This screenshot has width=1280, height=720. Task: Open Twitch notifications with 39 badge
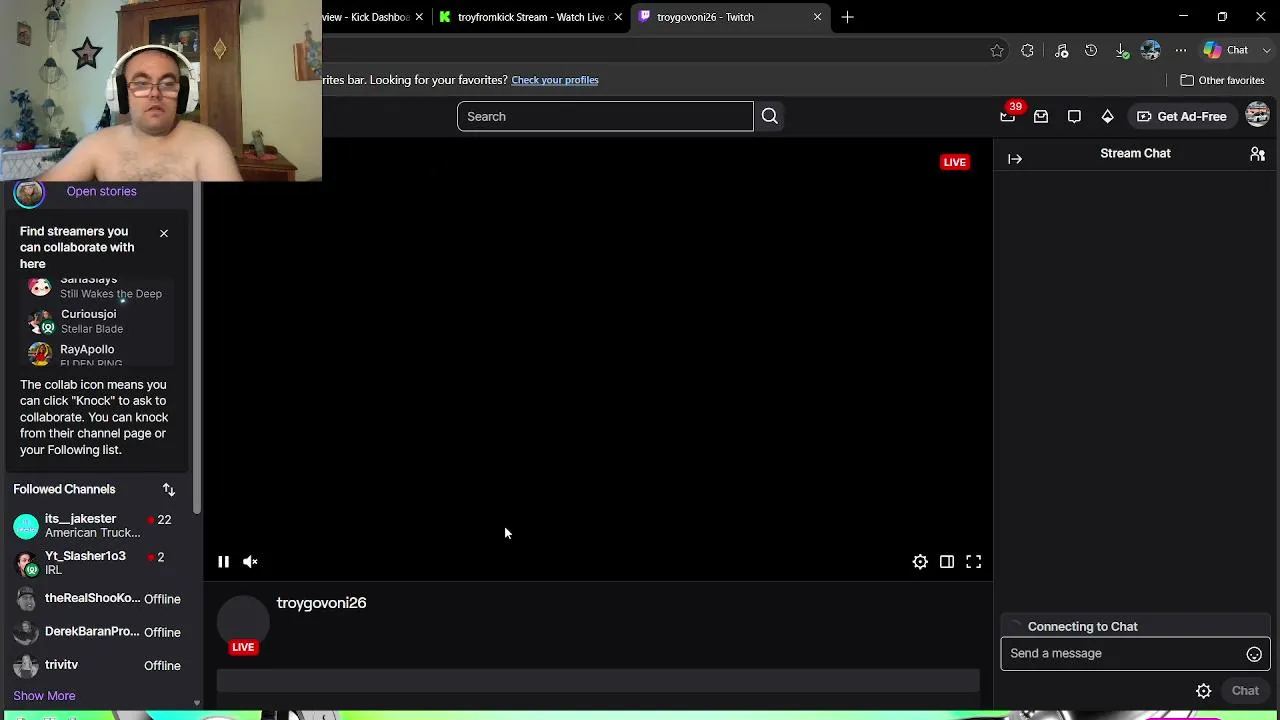[1008, 116]
